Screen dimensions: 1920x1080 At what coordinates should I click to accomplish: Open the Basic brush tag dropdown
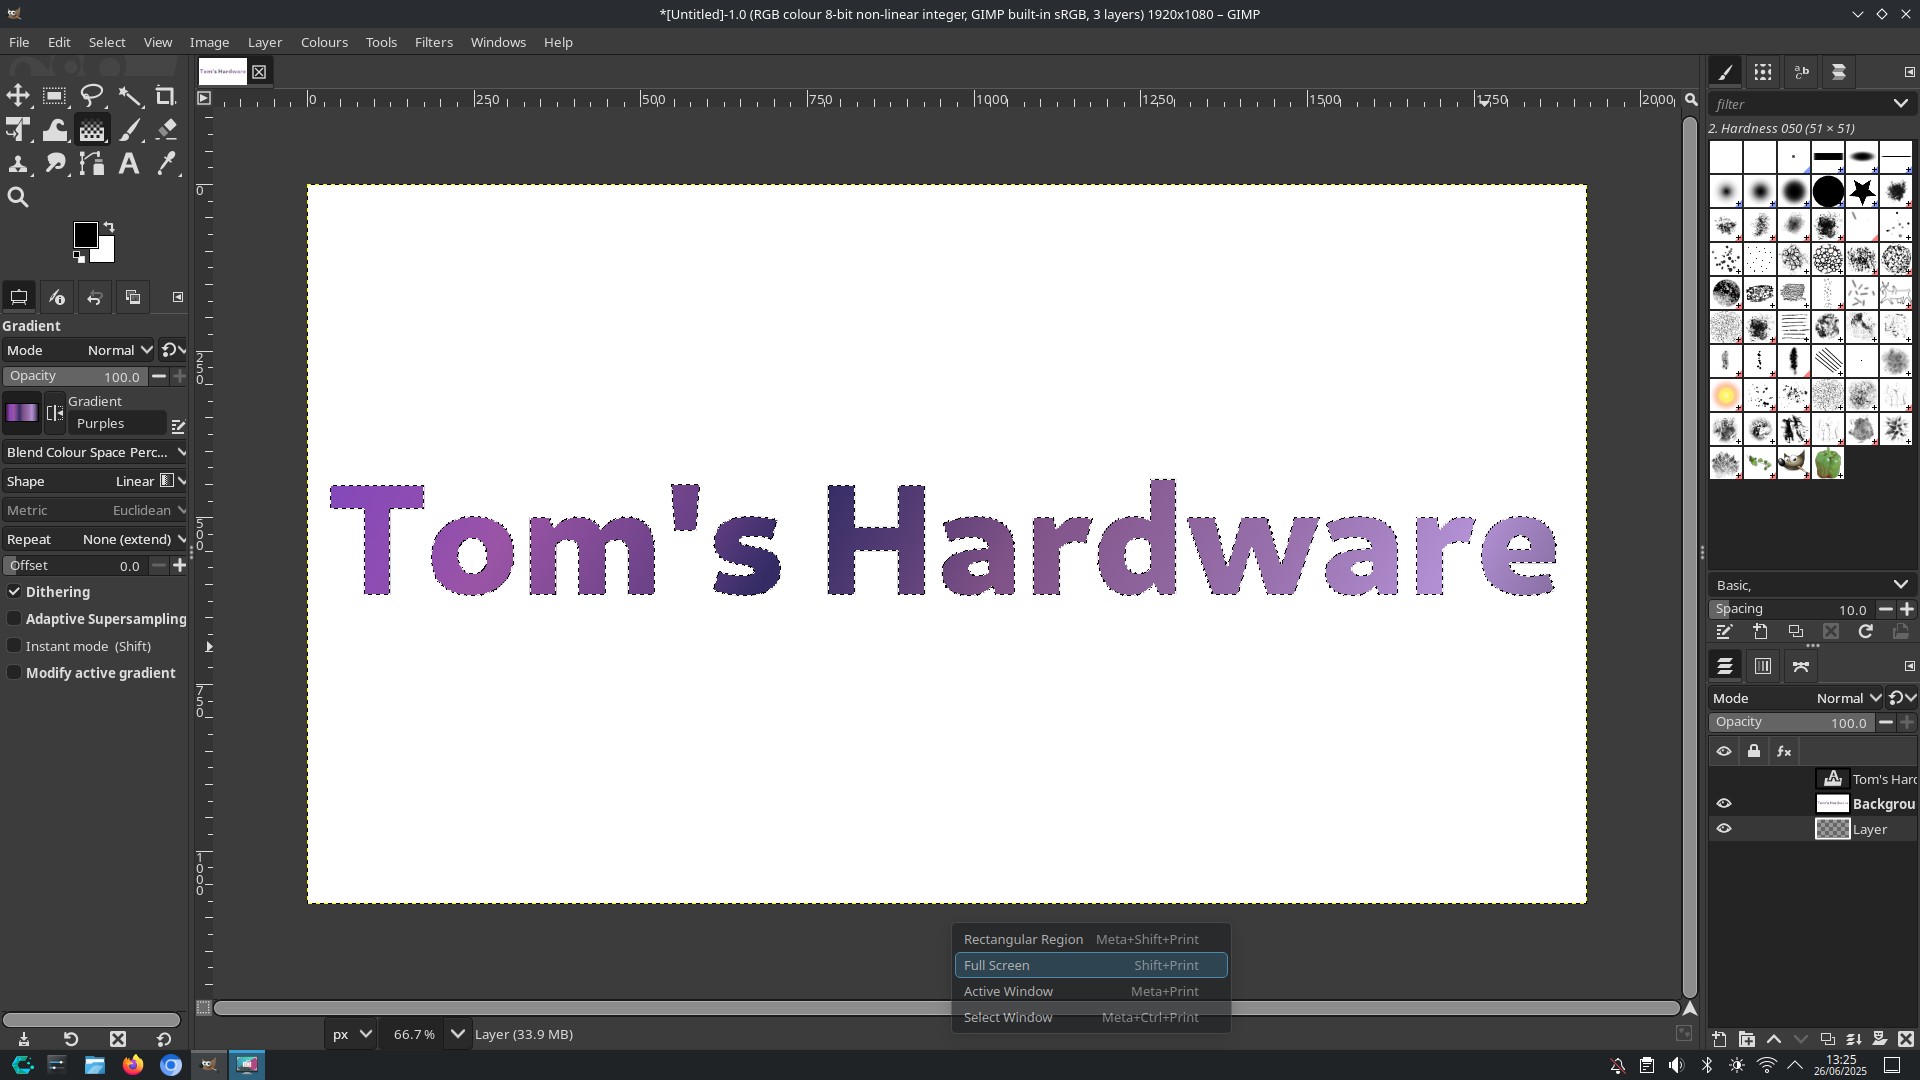point(1900,585)
